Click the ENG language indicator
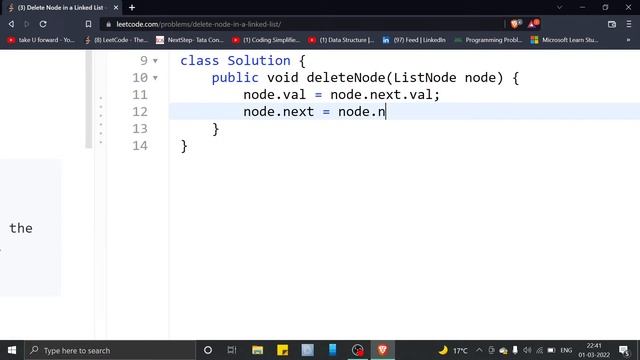 566,350
